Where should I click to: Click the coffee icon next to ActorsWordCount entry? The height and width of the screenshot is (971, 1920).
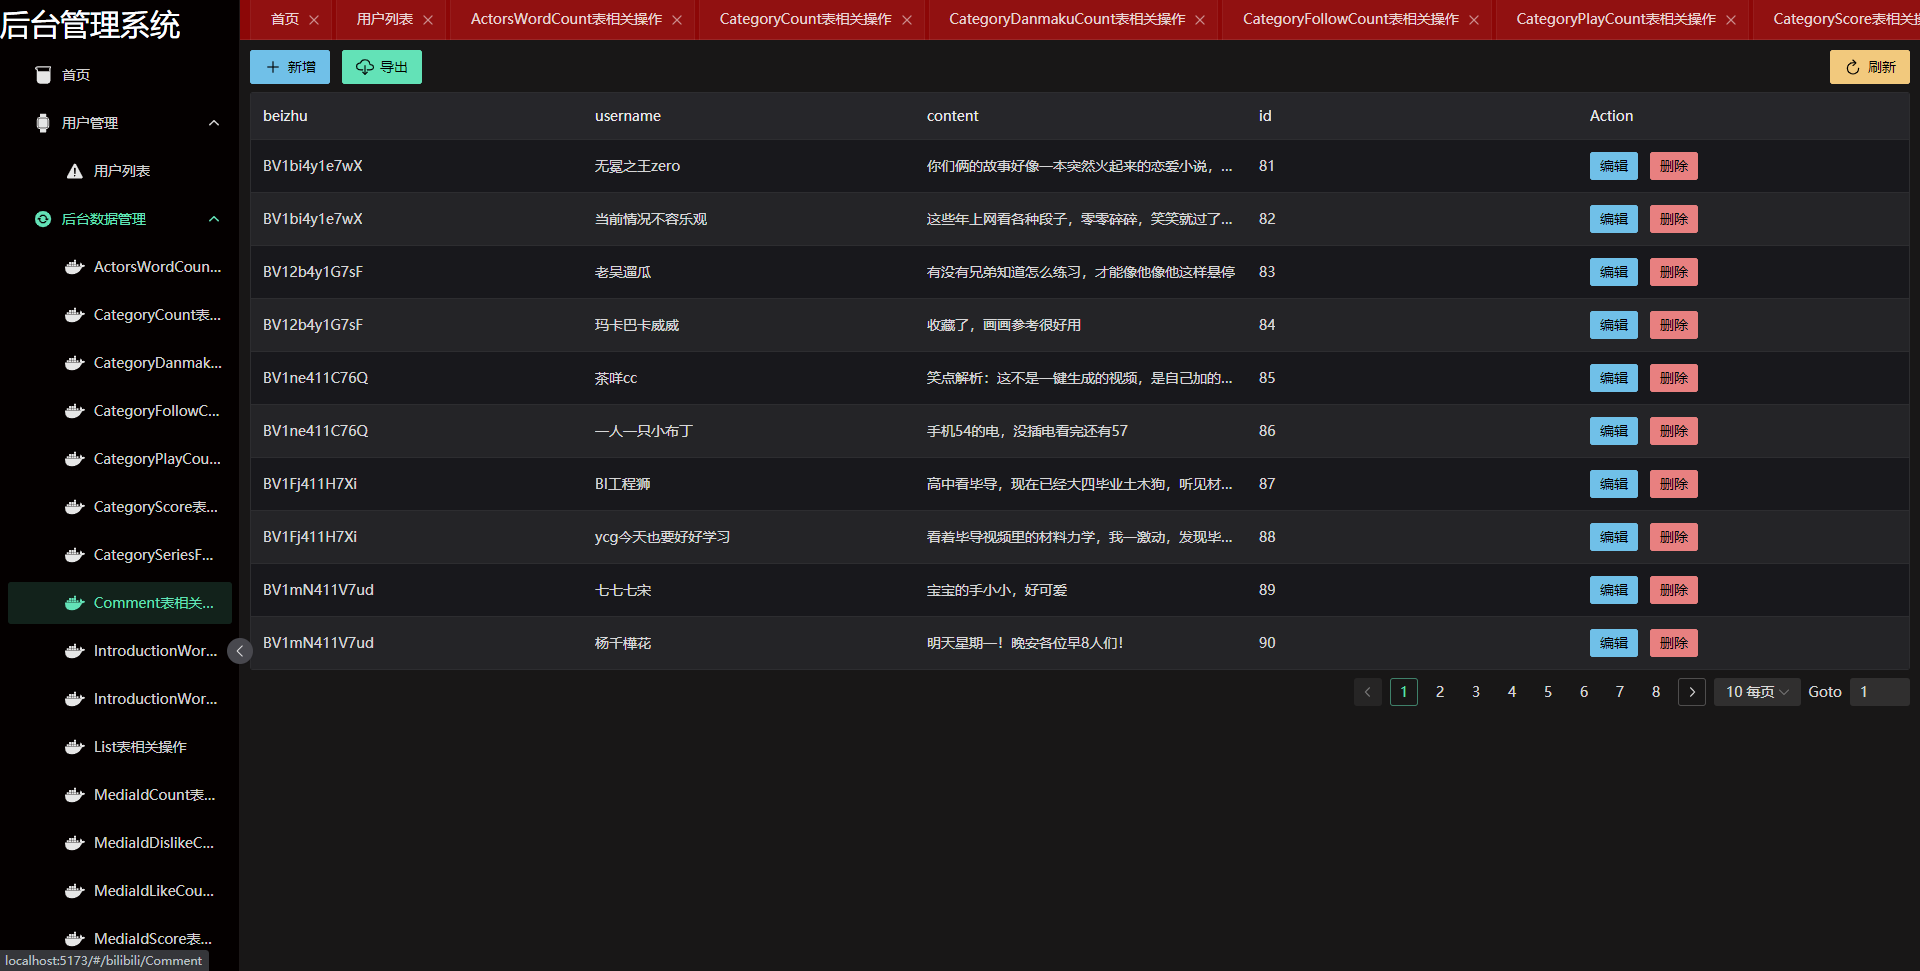74,267
